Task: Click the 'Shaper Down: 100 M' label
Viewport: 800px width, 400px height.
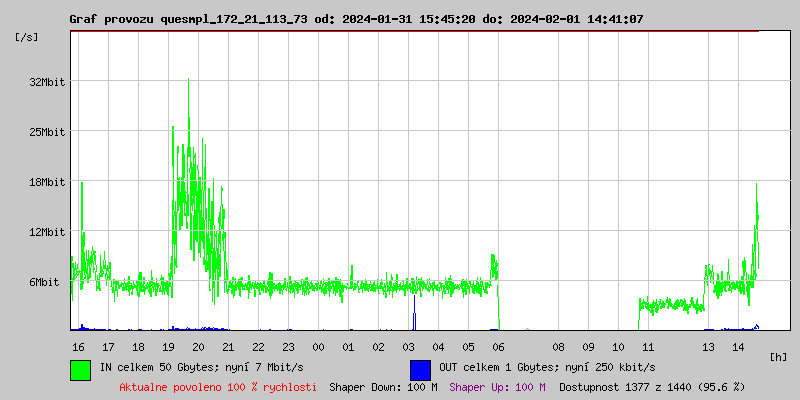Action: pos(383,387)
